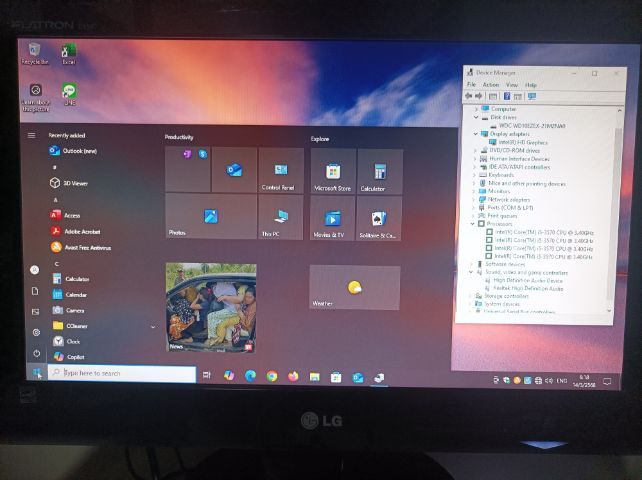Open the Action menu in Device Manager
The image size is (642, 480).
(491, 85)
